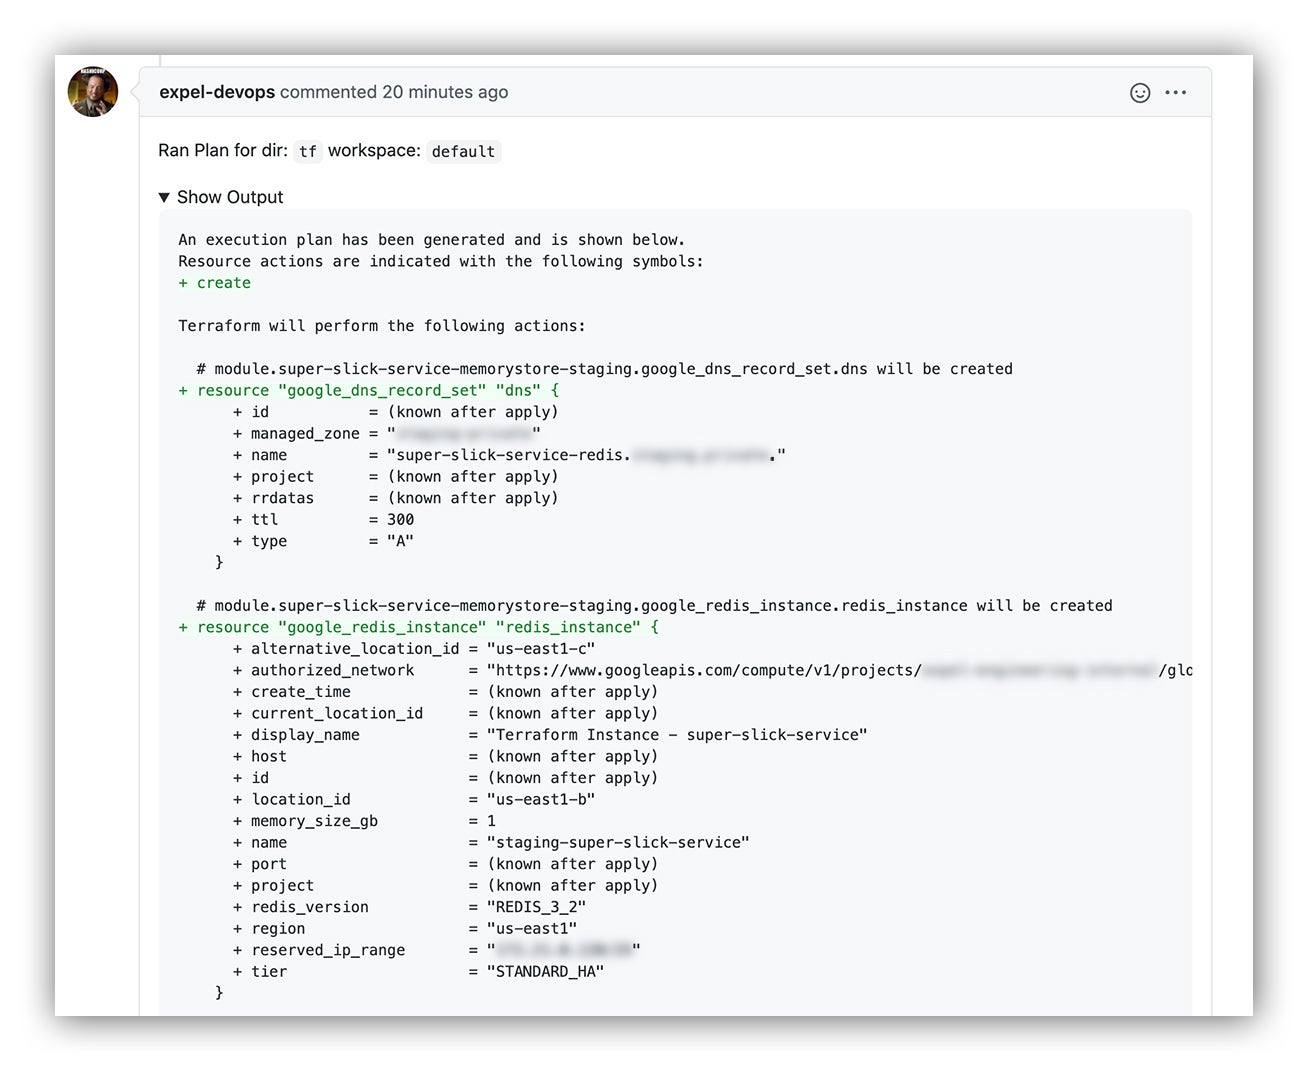Select the 'tf' directory code label
The image size is (1308, 1071).
pyautogui.click(x=308, y=151)
